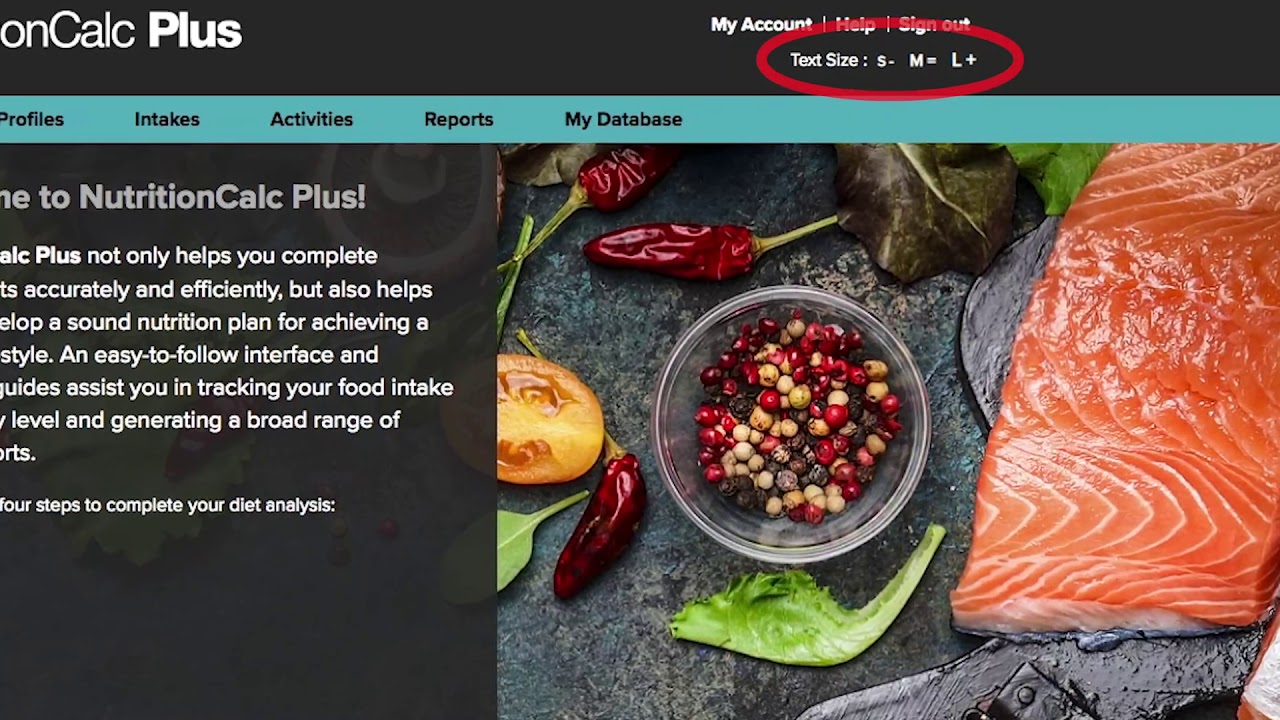This screenshot has width=1280, height=720.
Task: Sign out of NutritionCalc Plus
Action: pos(934,24)
